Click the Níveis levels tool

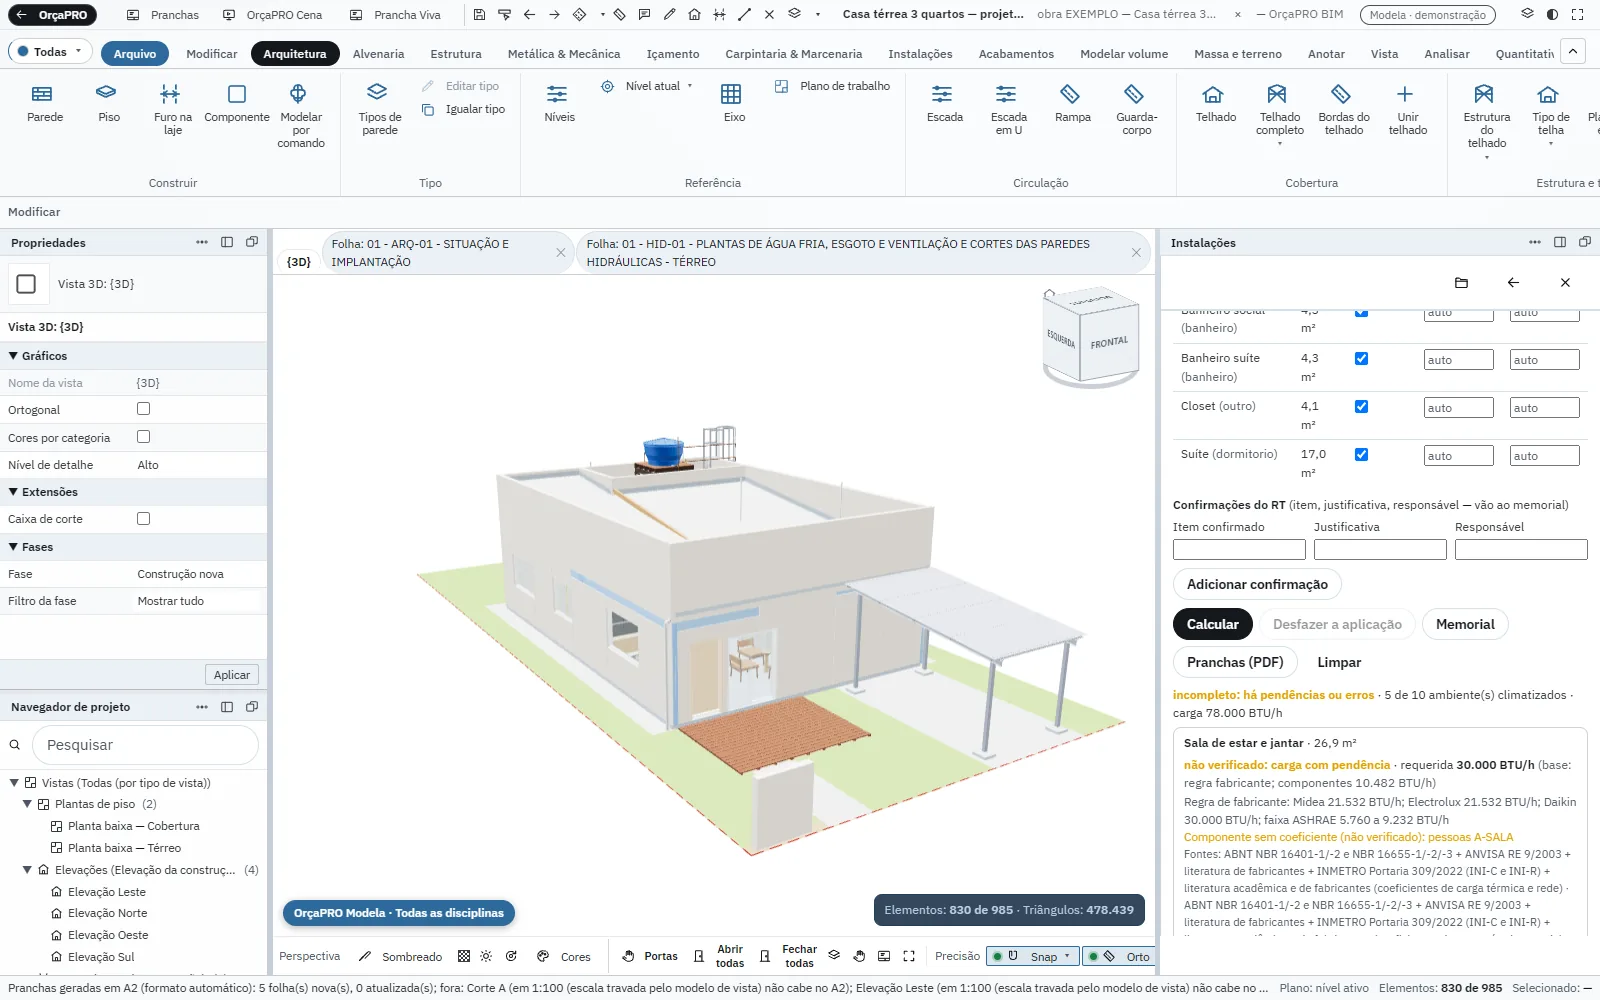(559, 104)
